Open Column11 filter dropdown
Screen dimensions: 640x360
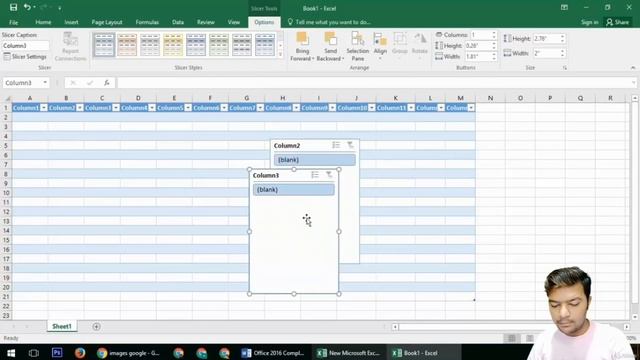coord(411,108)
